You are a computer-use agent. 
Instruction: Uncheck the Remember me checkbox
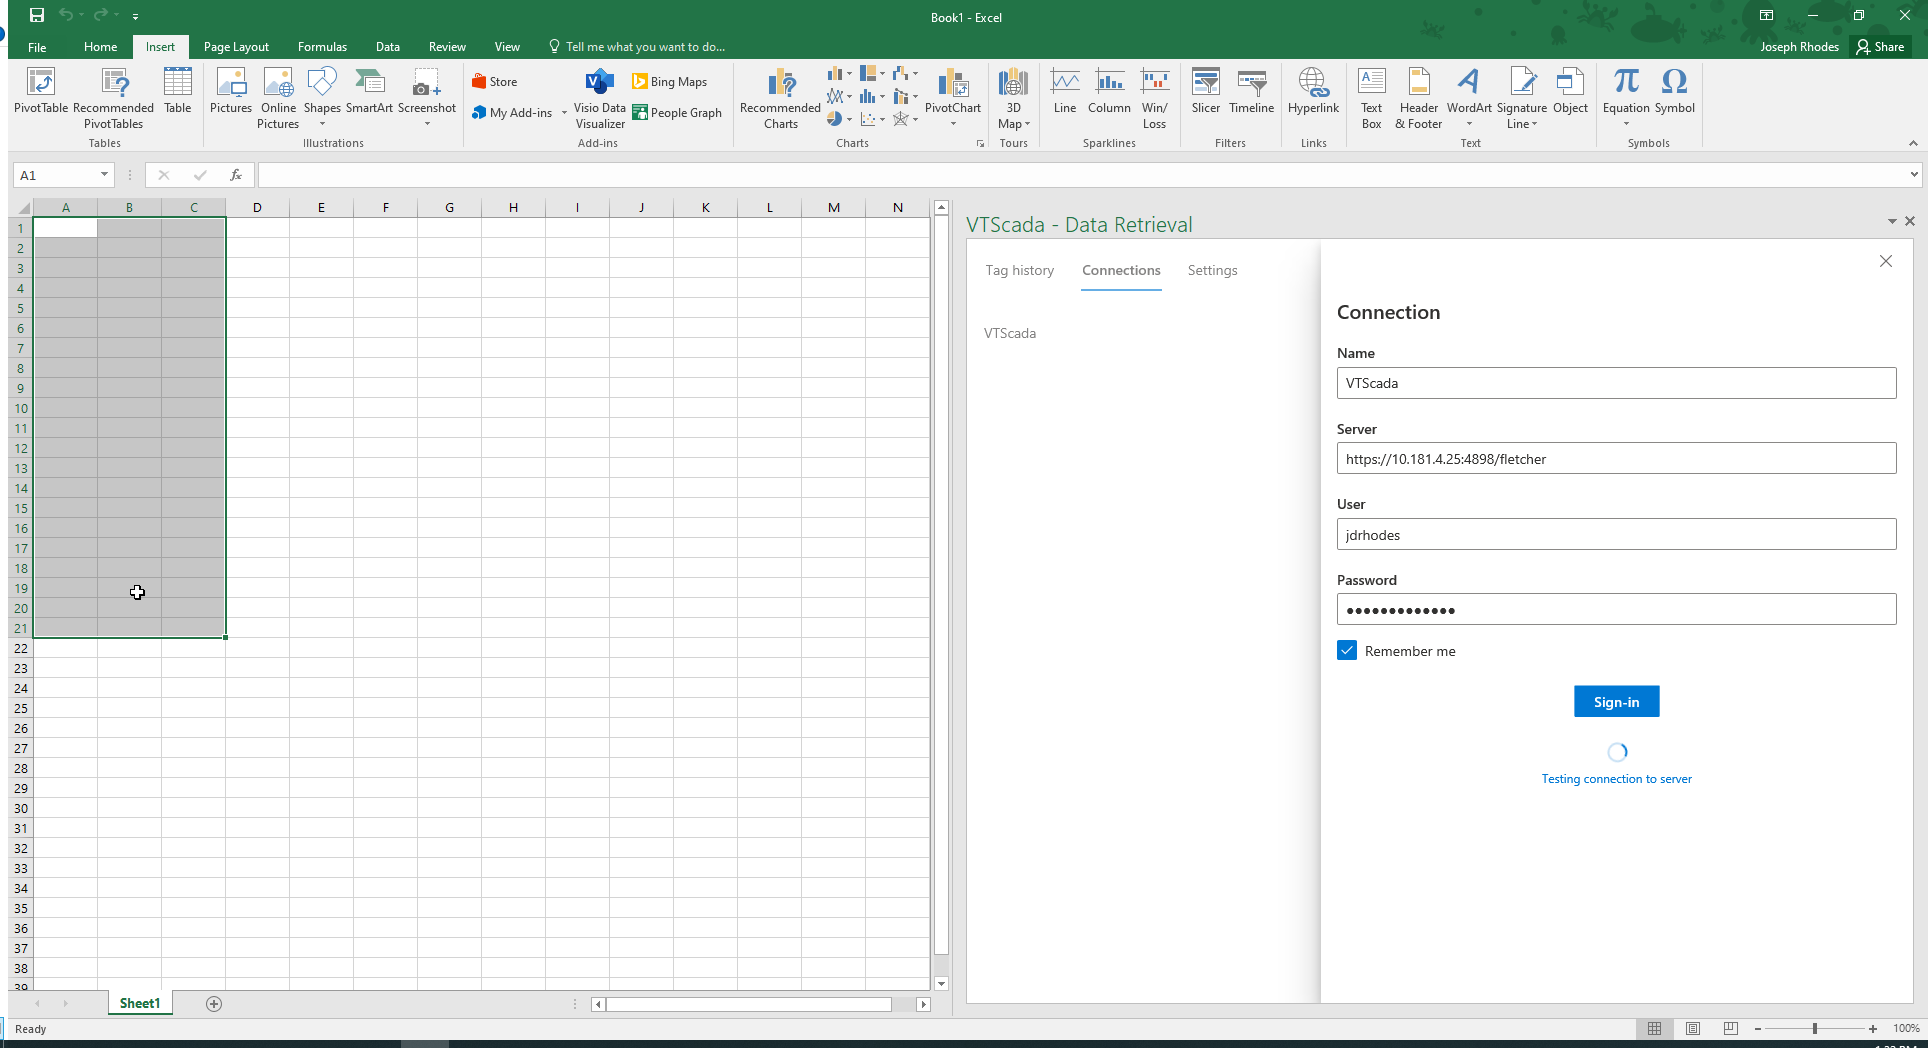[x=1347, y=651]
